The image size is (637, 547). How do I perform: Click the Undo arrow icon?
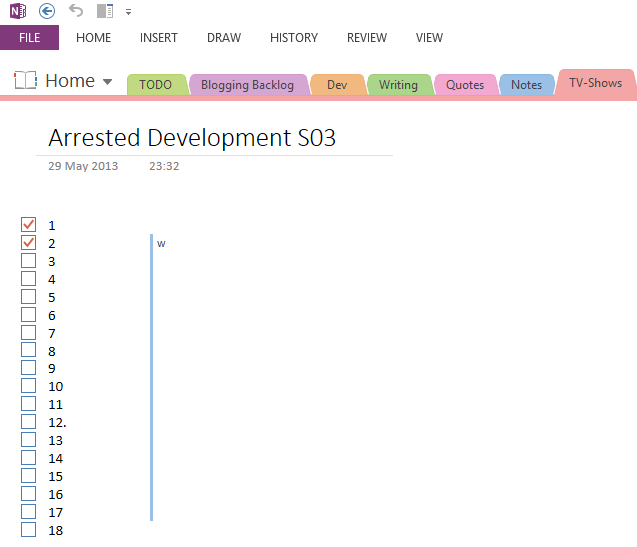[76, 11]
